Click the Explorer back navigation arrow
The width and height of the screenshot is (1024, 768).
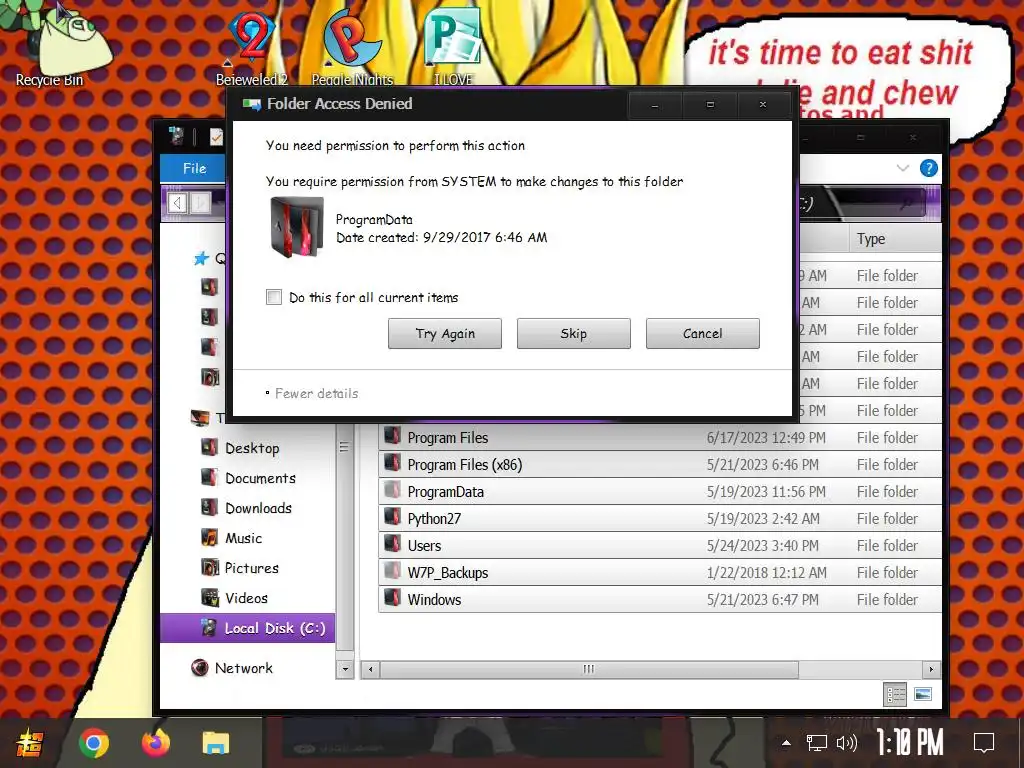point(177,203)
